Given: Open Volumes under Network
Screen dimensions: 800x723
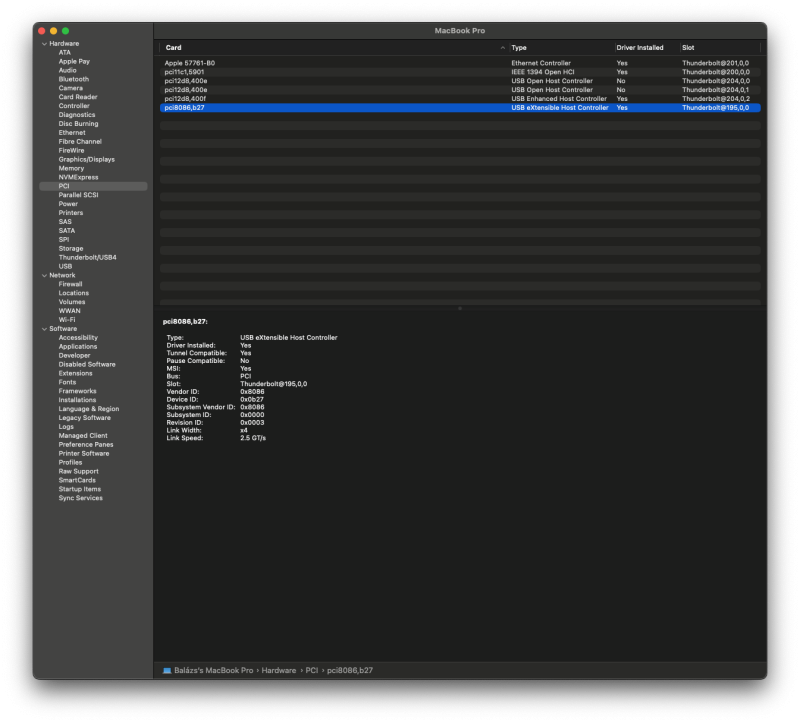Looking at the screenshot, I should (x=72, y=303).
